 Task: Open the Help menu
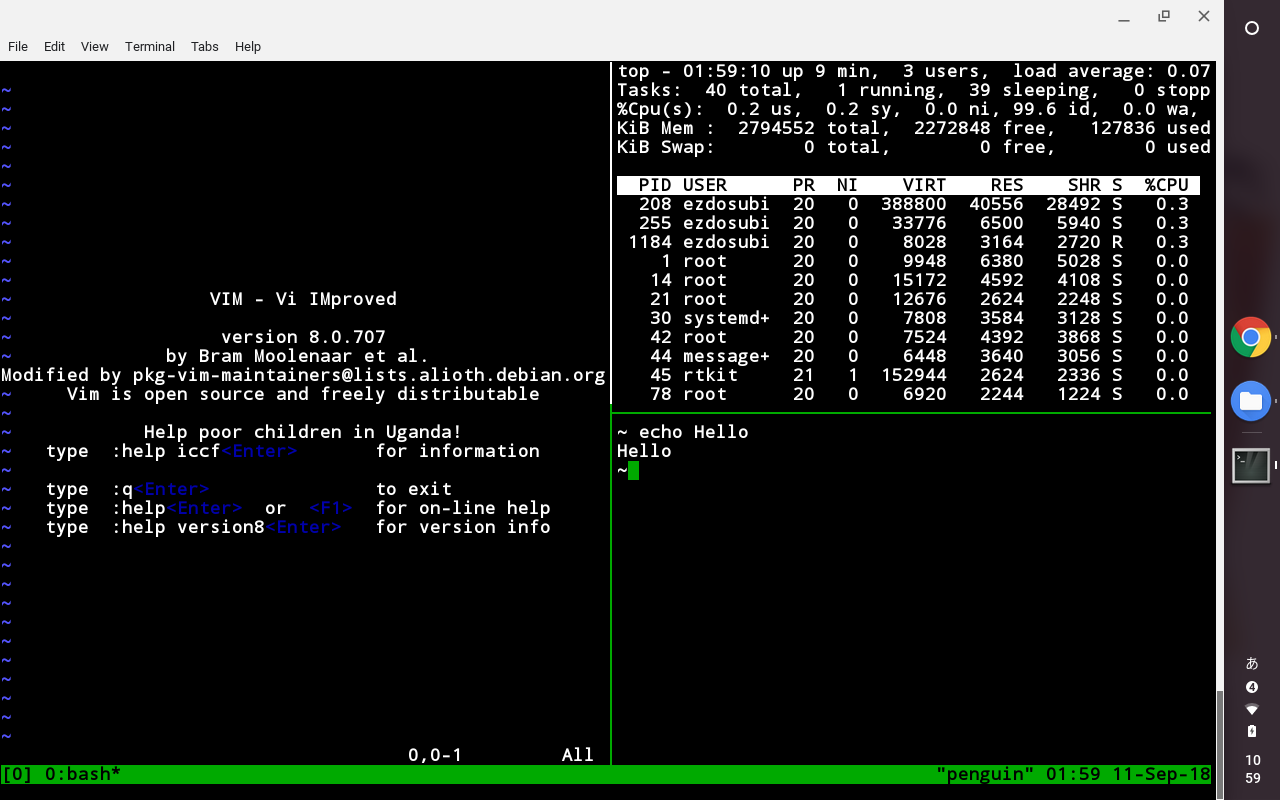pos(247,46)
